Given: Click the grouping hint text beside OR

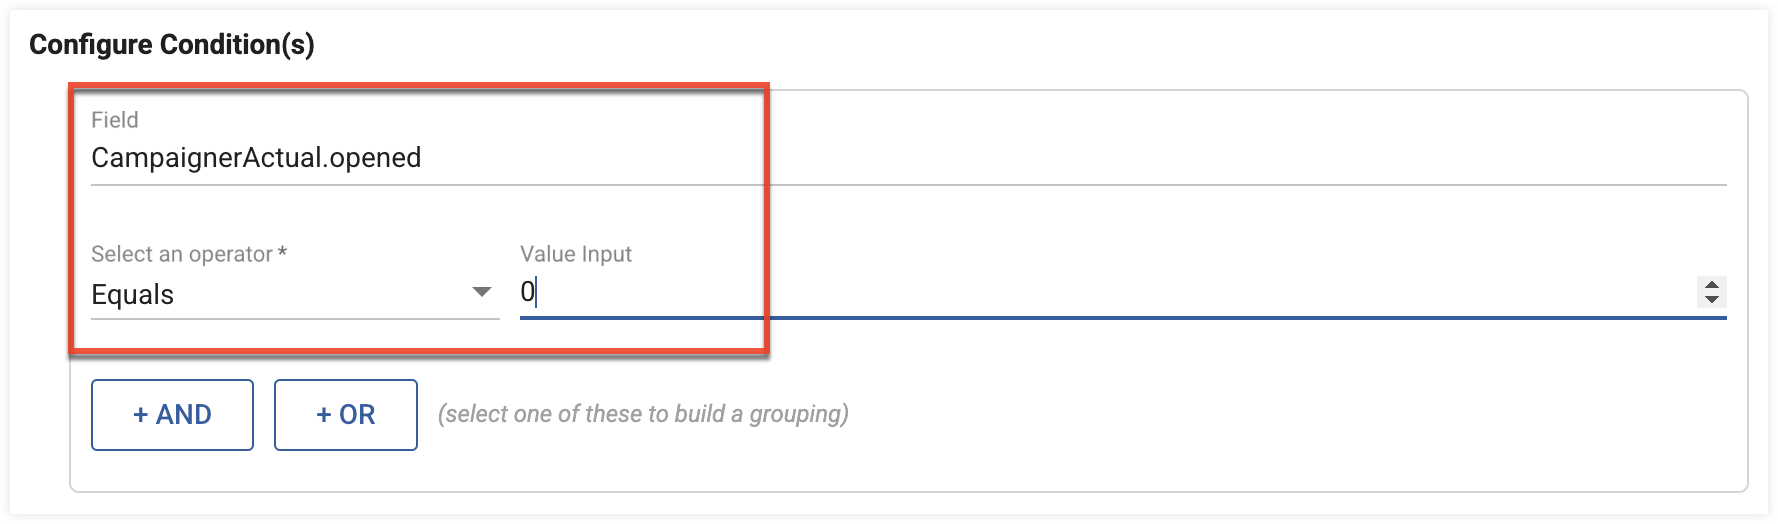Looking at the screenshot, I should (643, 414).
